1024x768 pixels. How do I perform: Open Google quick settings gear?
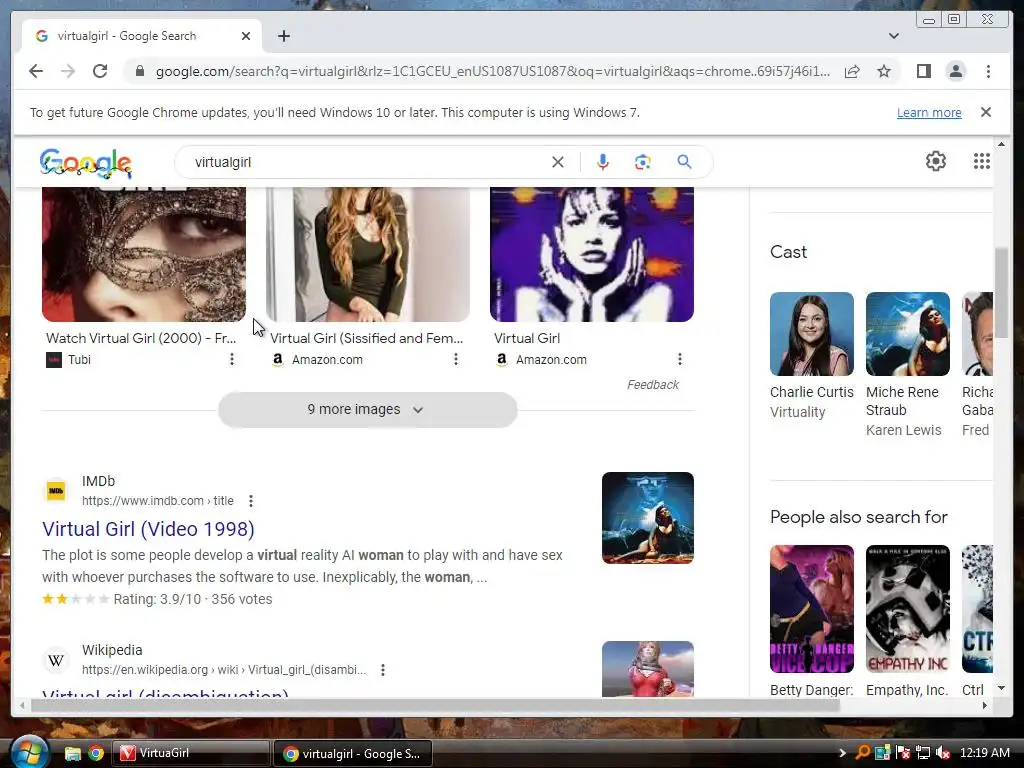click(935, 161)
